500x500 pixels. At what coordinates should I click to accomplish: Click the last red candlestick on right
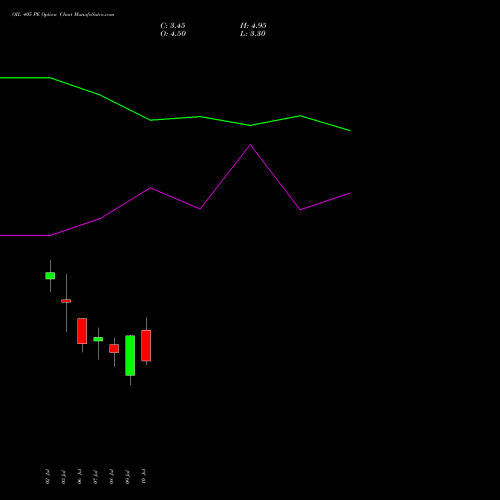146,346
